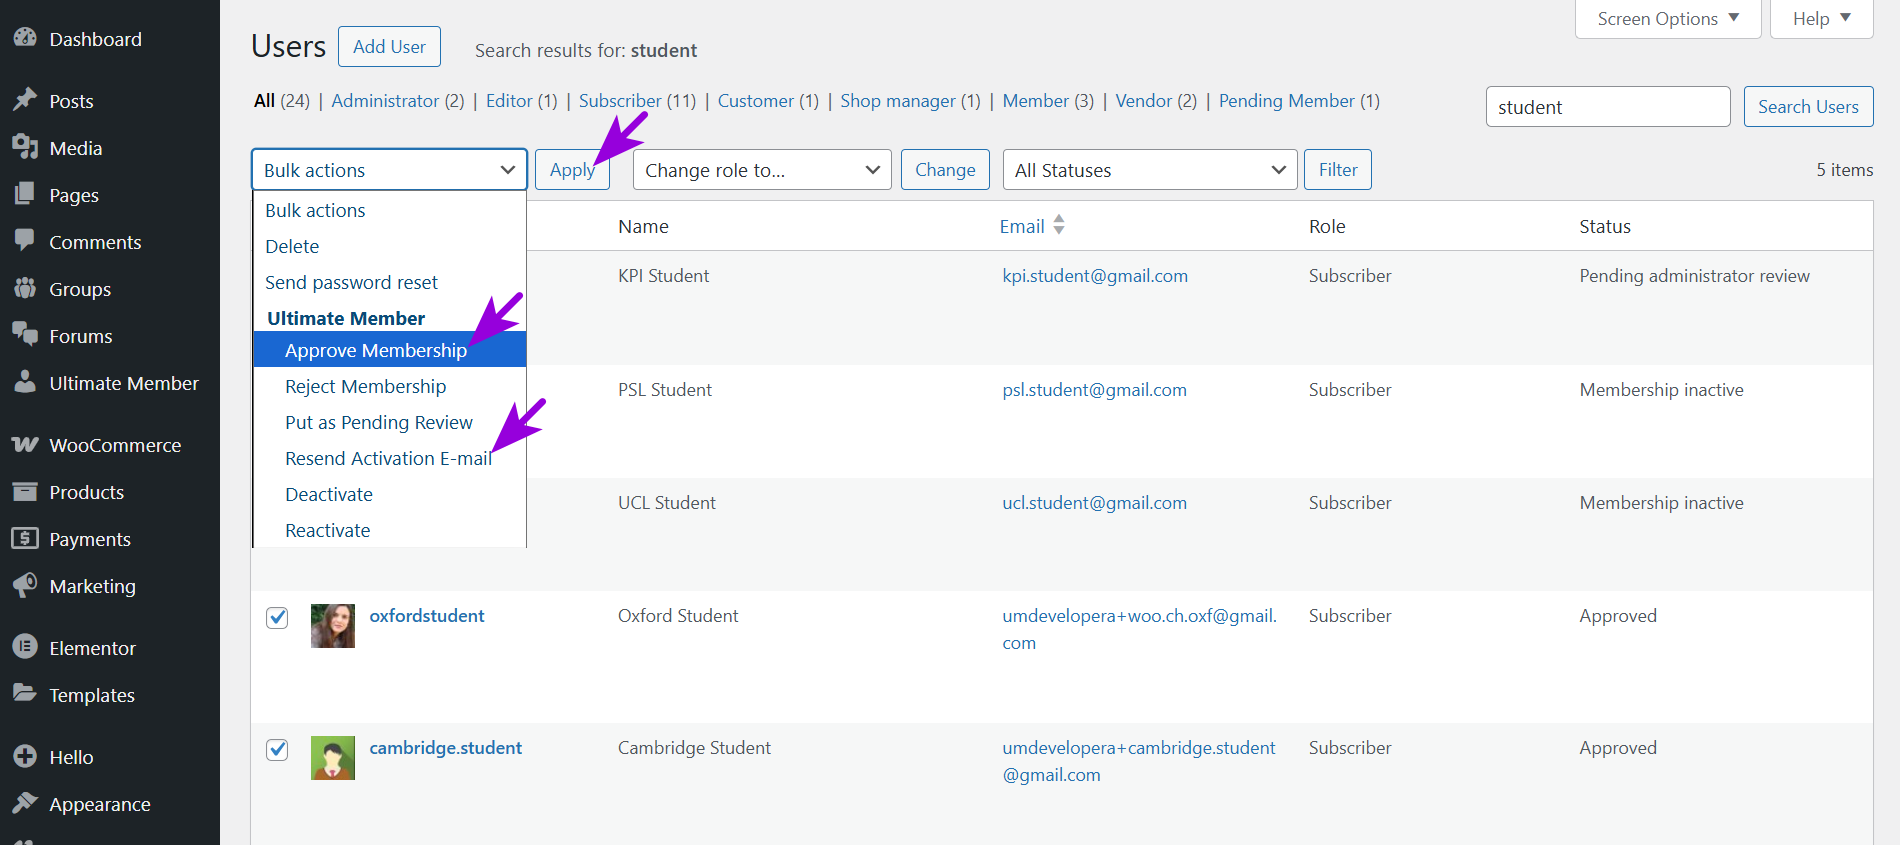Click the Email column sort arrows
The width and height of the screenshot is (1900, 845).
click(x=1059, y=226)
